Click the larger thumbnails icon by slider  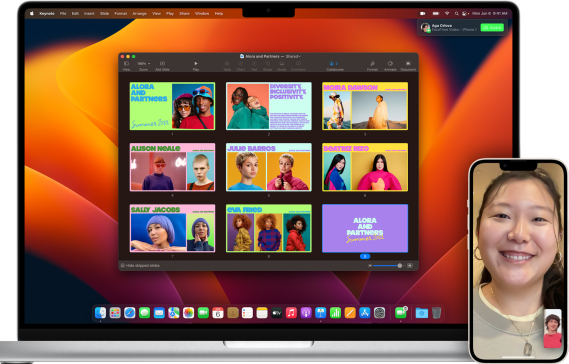(x=410, y=266)
